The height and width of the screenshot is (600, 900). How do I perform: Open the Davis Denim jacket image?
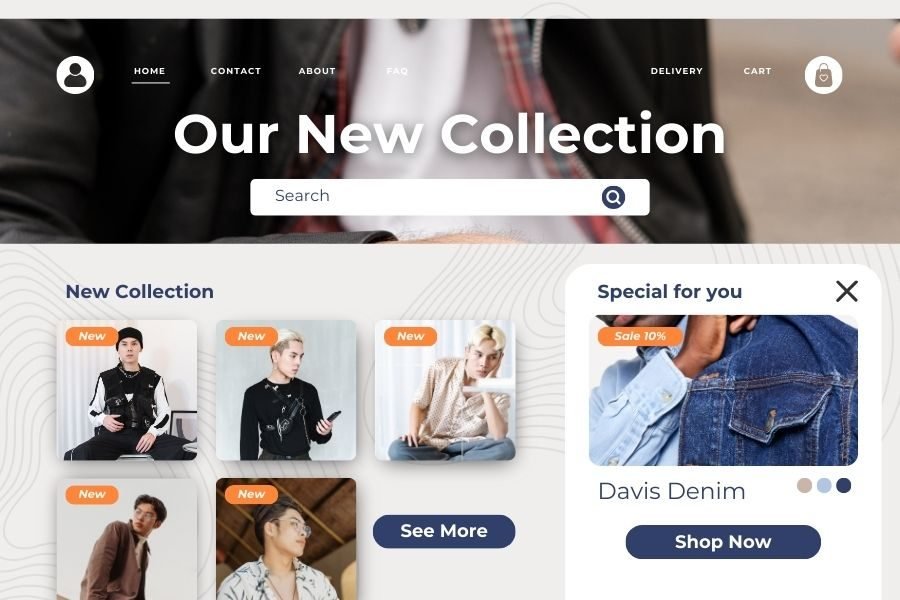[x=723, y=390]
